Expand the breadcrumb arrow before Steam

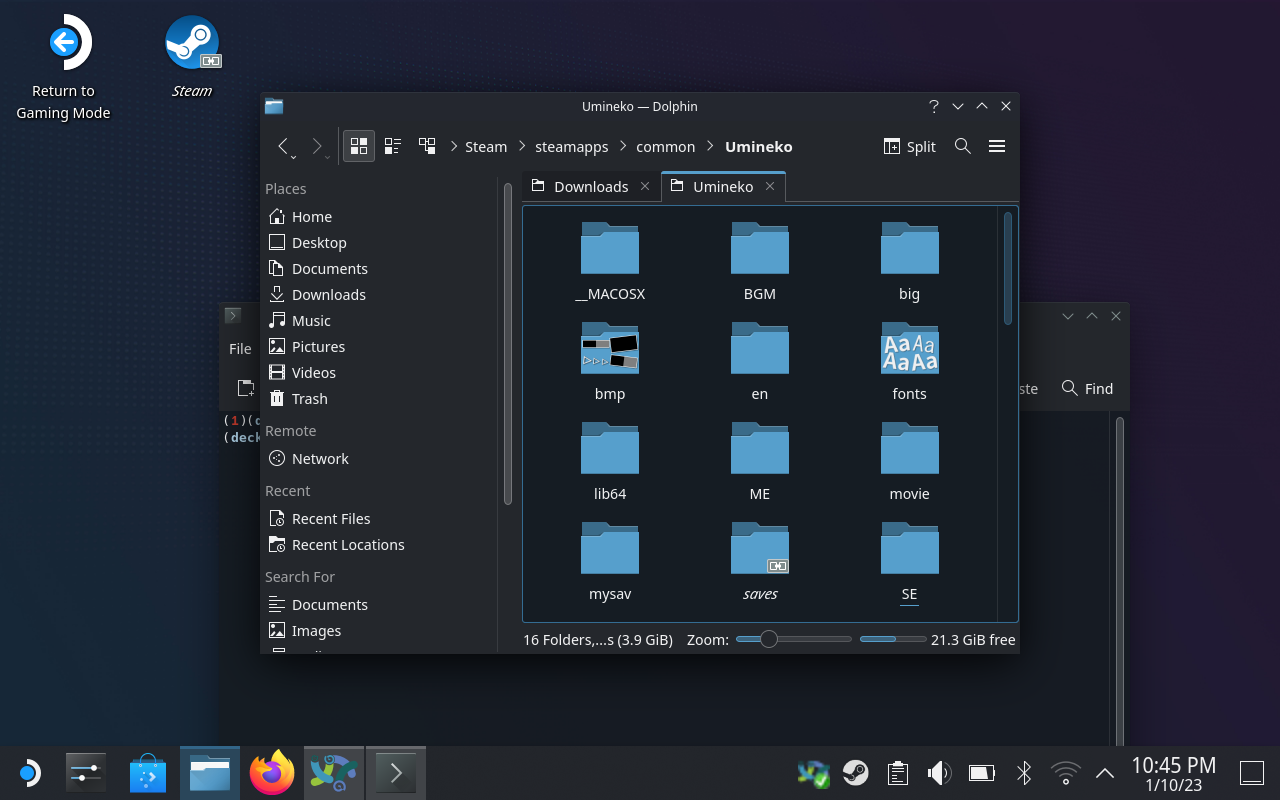[454, 146]
